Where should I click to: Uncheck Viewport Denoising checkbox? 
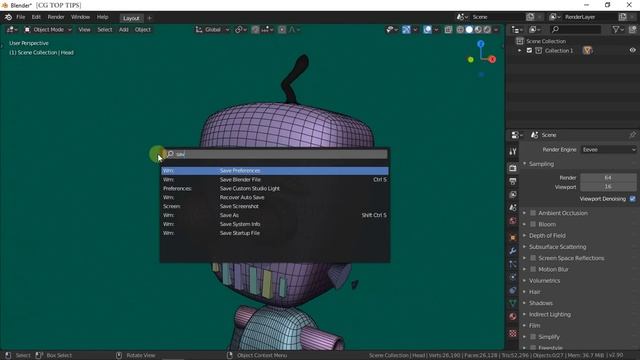632,199
